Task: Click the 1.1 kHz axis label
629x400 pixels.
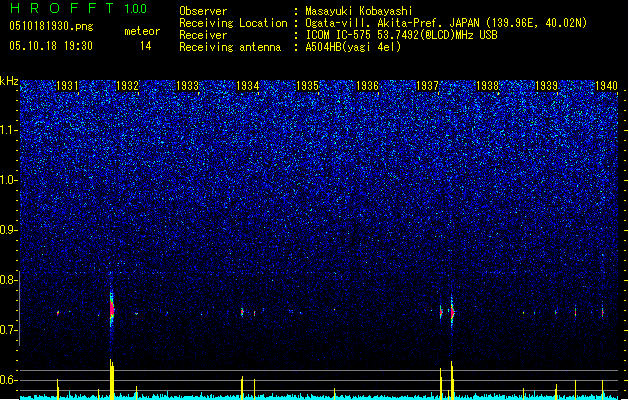Action: coord(9,130)
